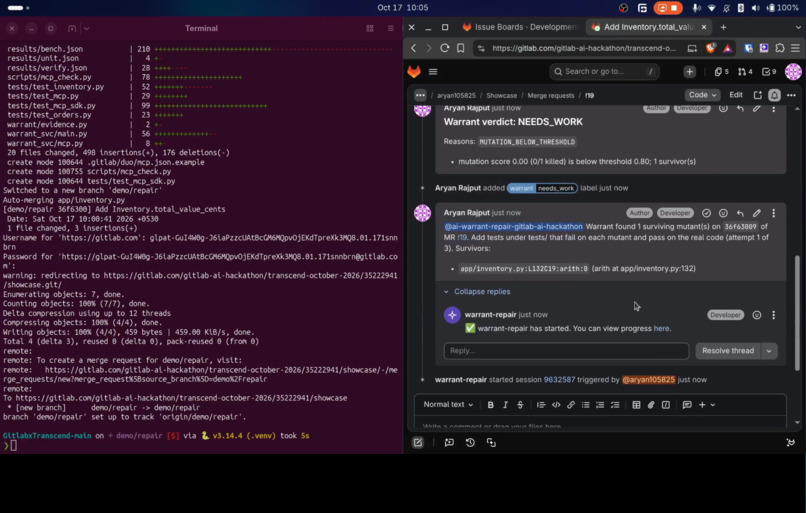Click the Reply input field
The image size is (806, 513).
(566, 351)
